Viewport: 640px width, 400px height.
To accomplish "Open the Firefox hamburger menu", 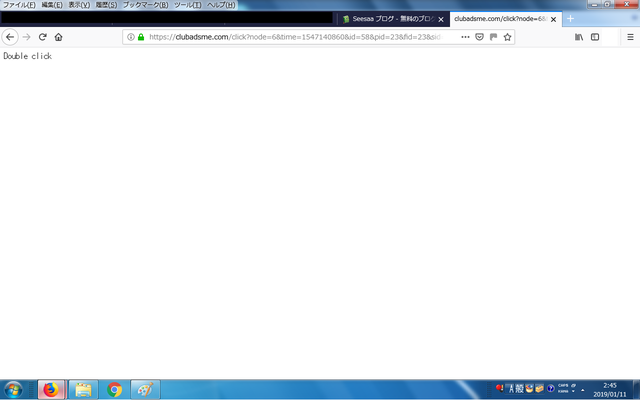I will 630,37.
